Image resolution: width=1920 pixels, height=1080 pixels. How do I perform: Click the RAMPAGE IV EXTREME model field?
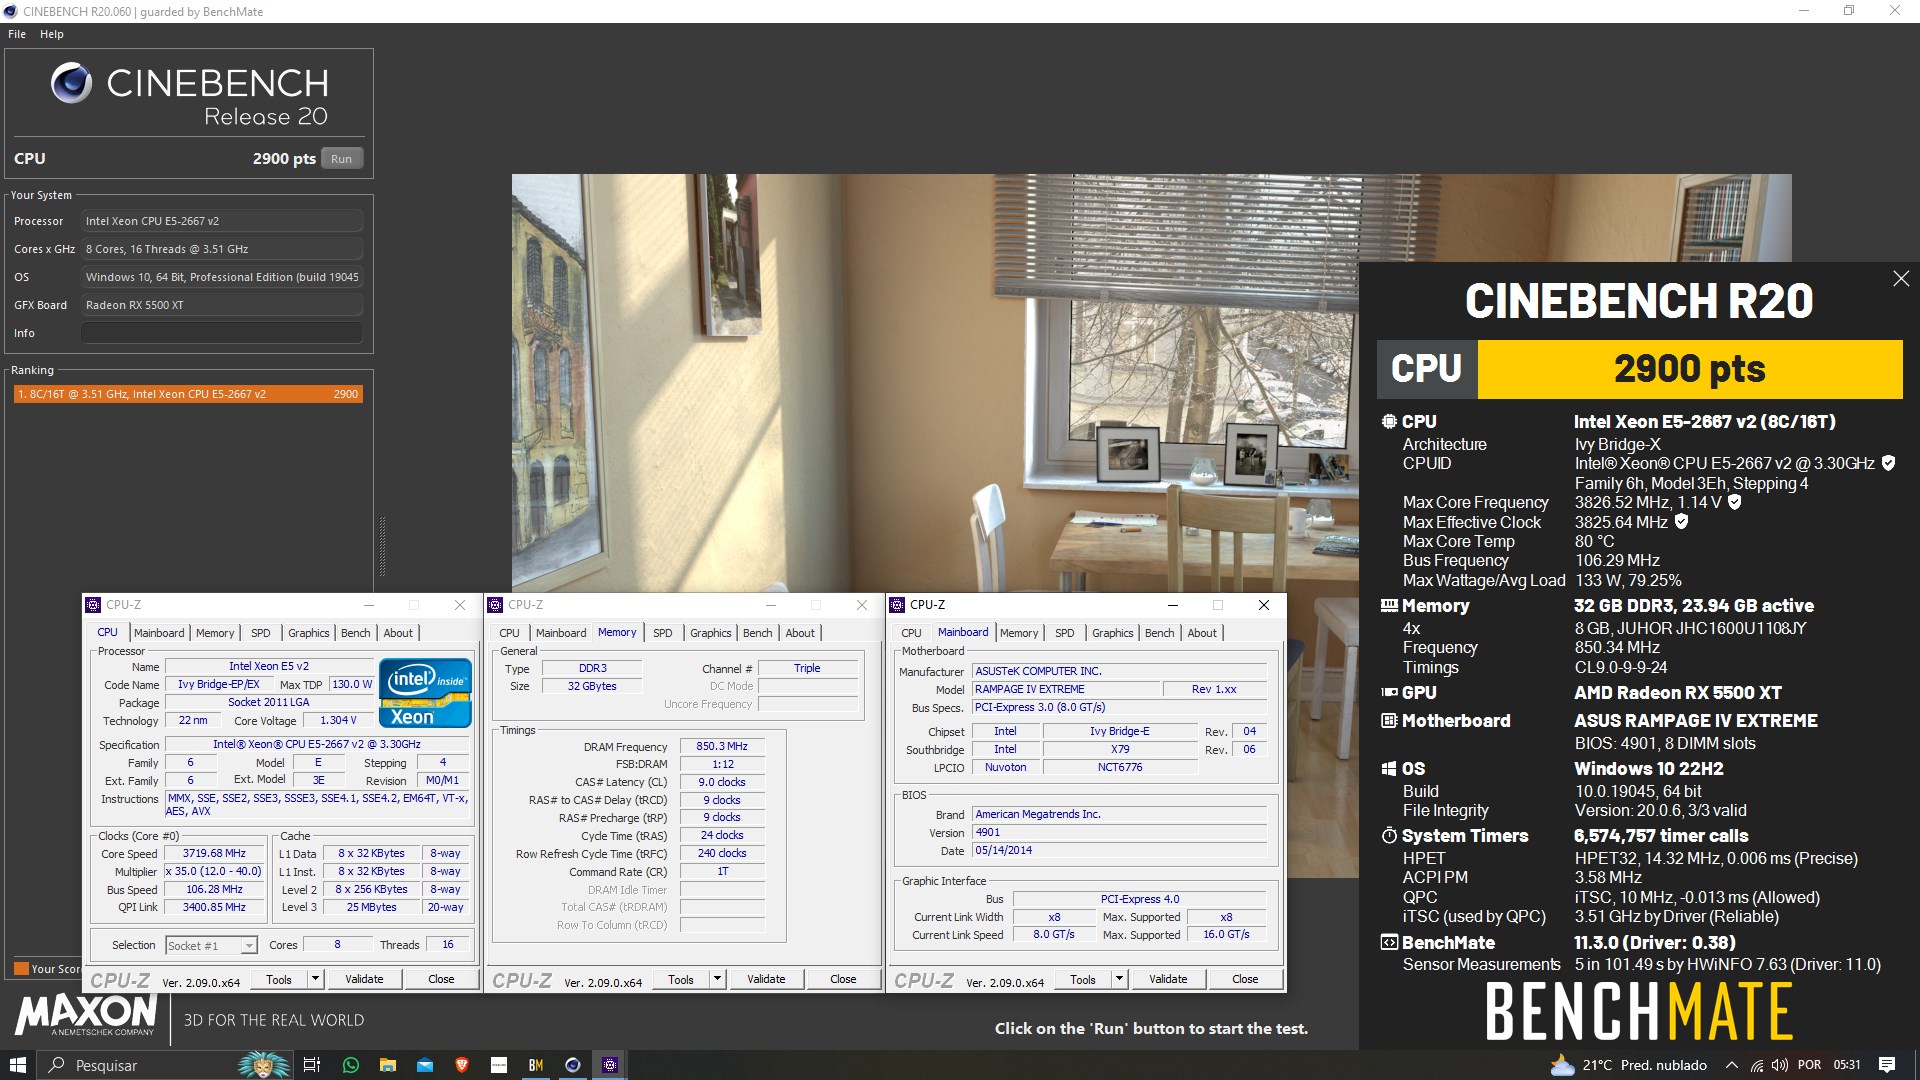1065,689
